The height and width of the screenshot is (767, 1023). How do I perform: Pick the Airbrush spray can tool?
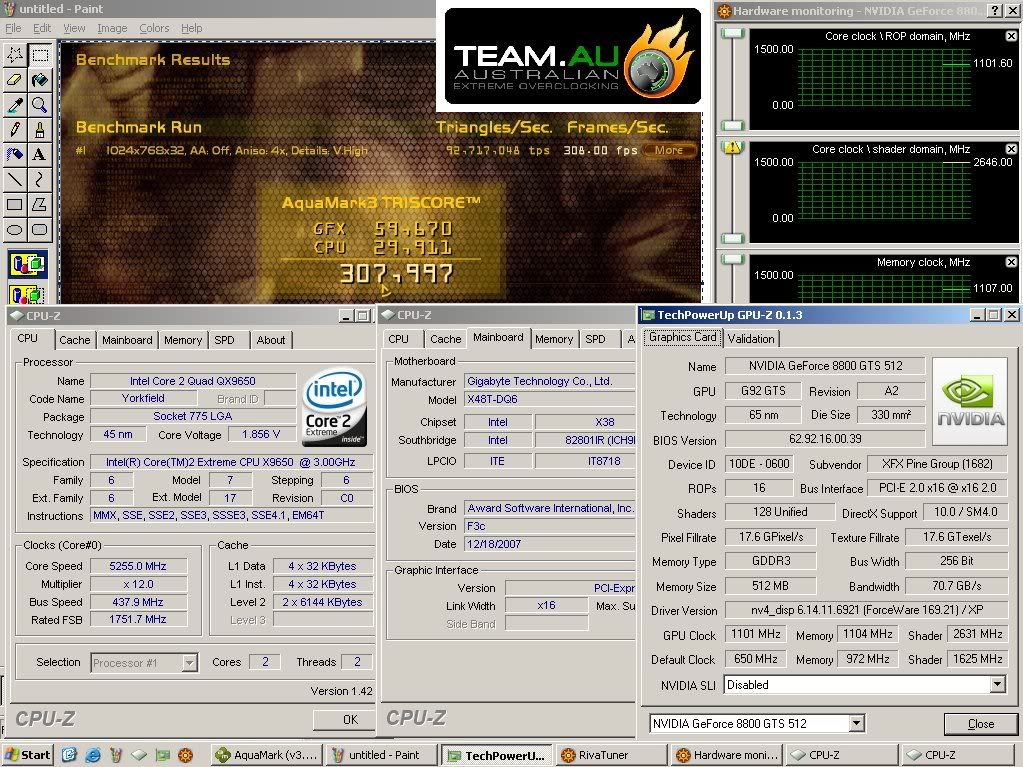coord(15,155)
